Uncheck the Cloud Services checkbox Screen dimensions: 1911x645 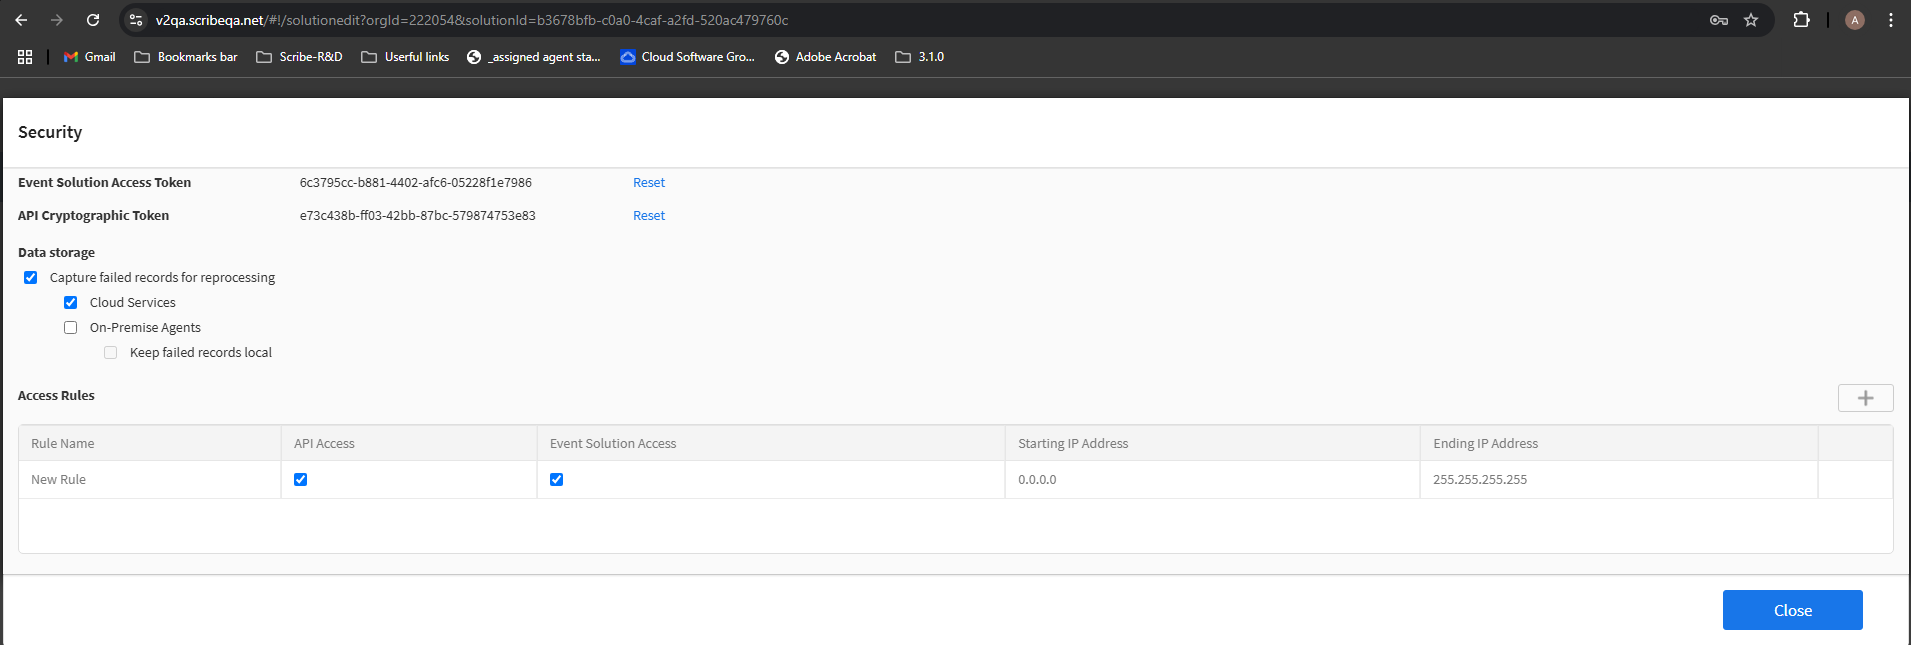(70, 302)
